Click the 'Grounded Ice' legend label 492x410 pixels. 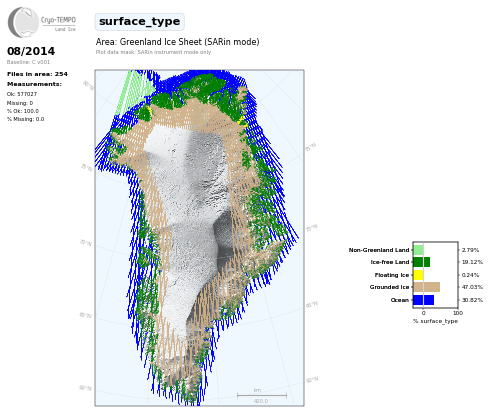pos(389,287)
